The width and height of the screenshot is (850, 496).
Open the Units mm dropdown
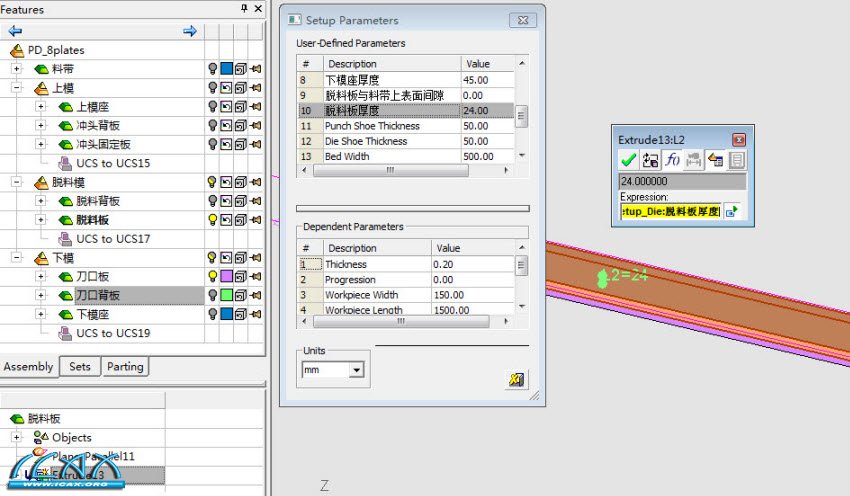point(356,370)
